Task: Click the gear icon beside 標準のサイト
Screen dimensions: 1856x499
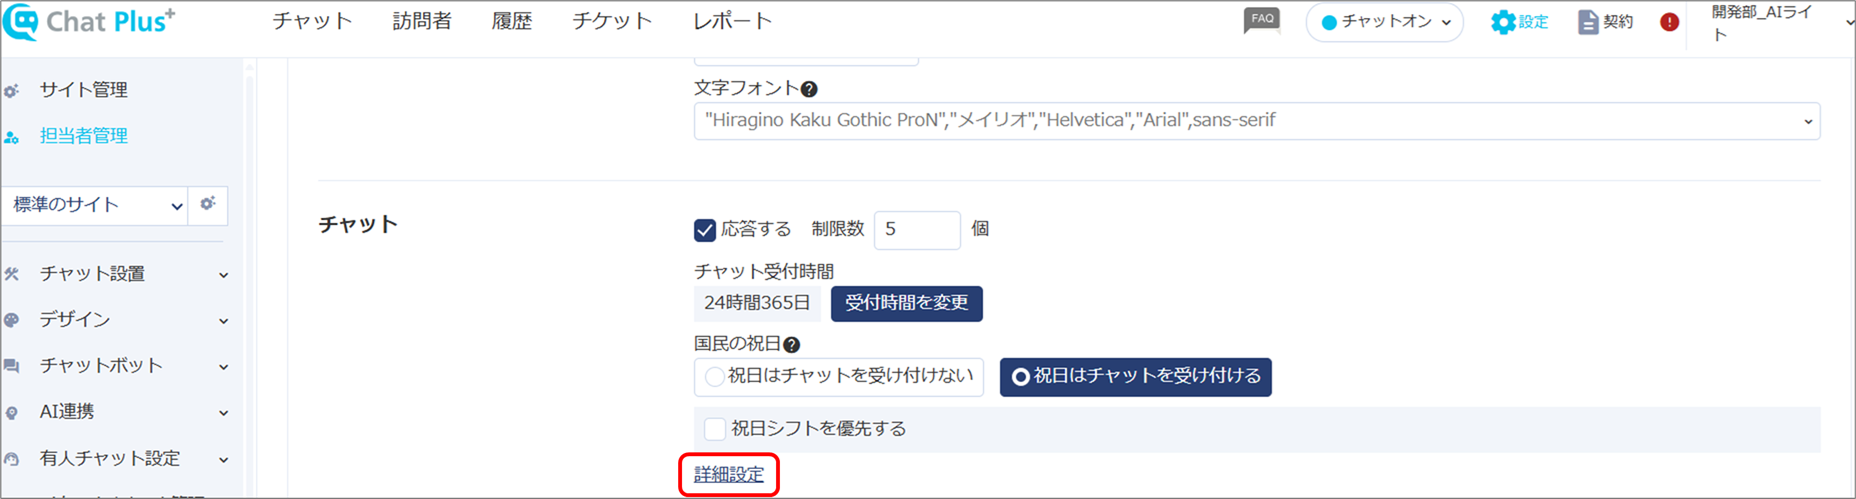Action: [208, 204]
